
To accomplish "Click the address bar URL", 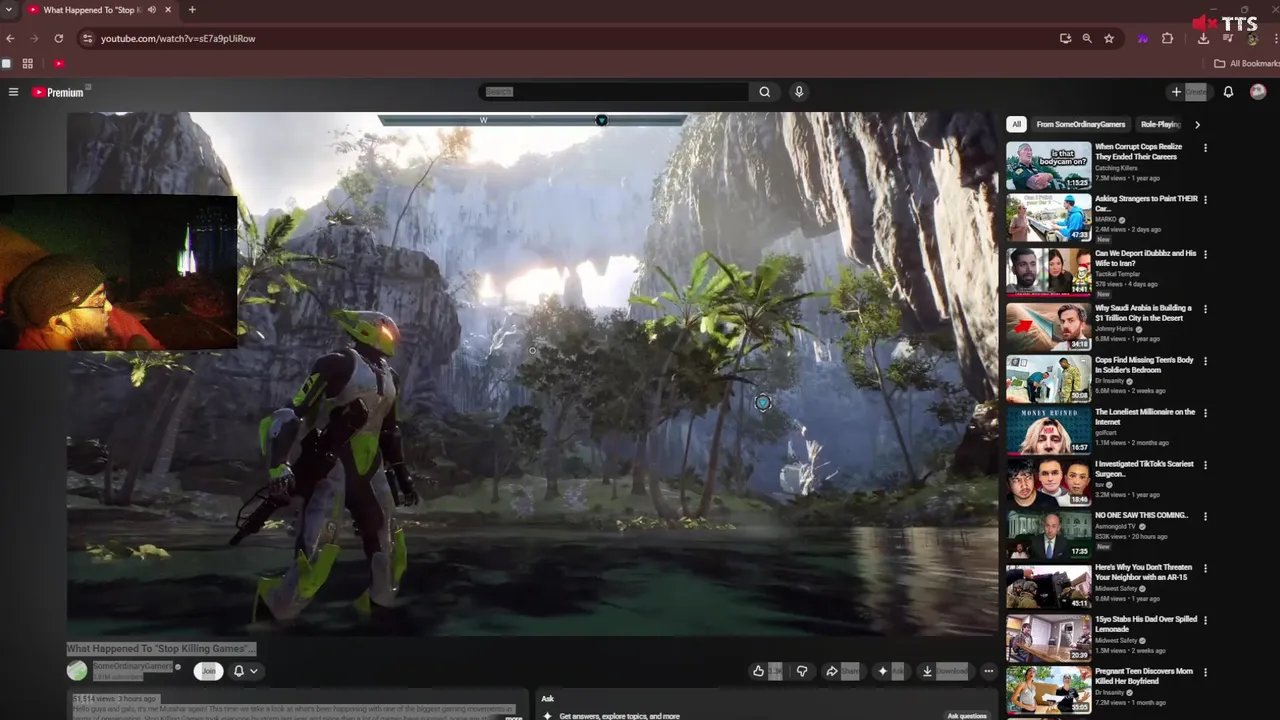I will (178, 38).
